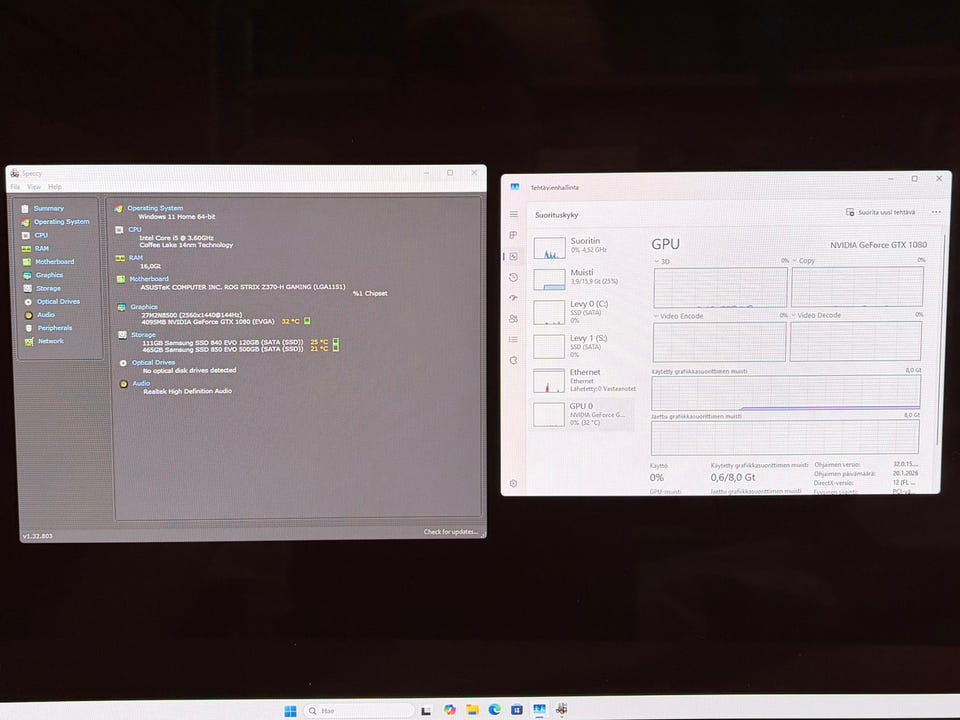The height and width of the screenshot is (720, 960).
Task: Select Graphics in Speccy sidebar list
Action: click(x=49, y=275)
